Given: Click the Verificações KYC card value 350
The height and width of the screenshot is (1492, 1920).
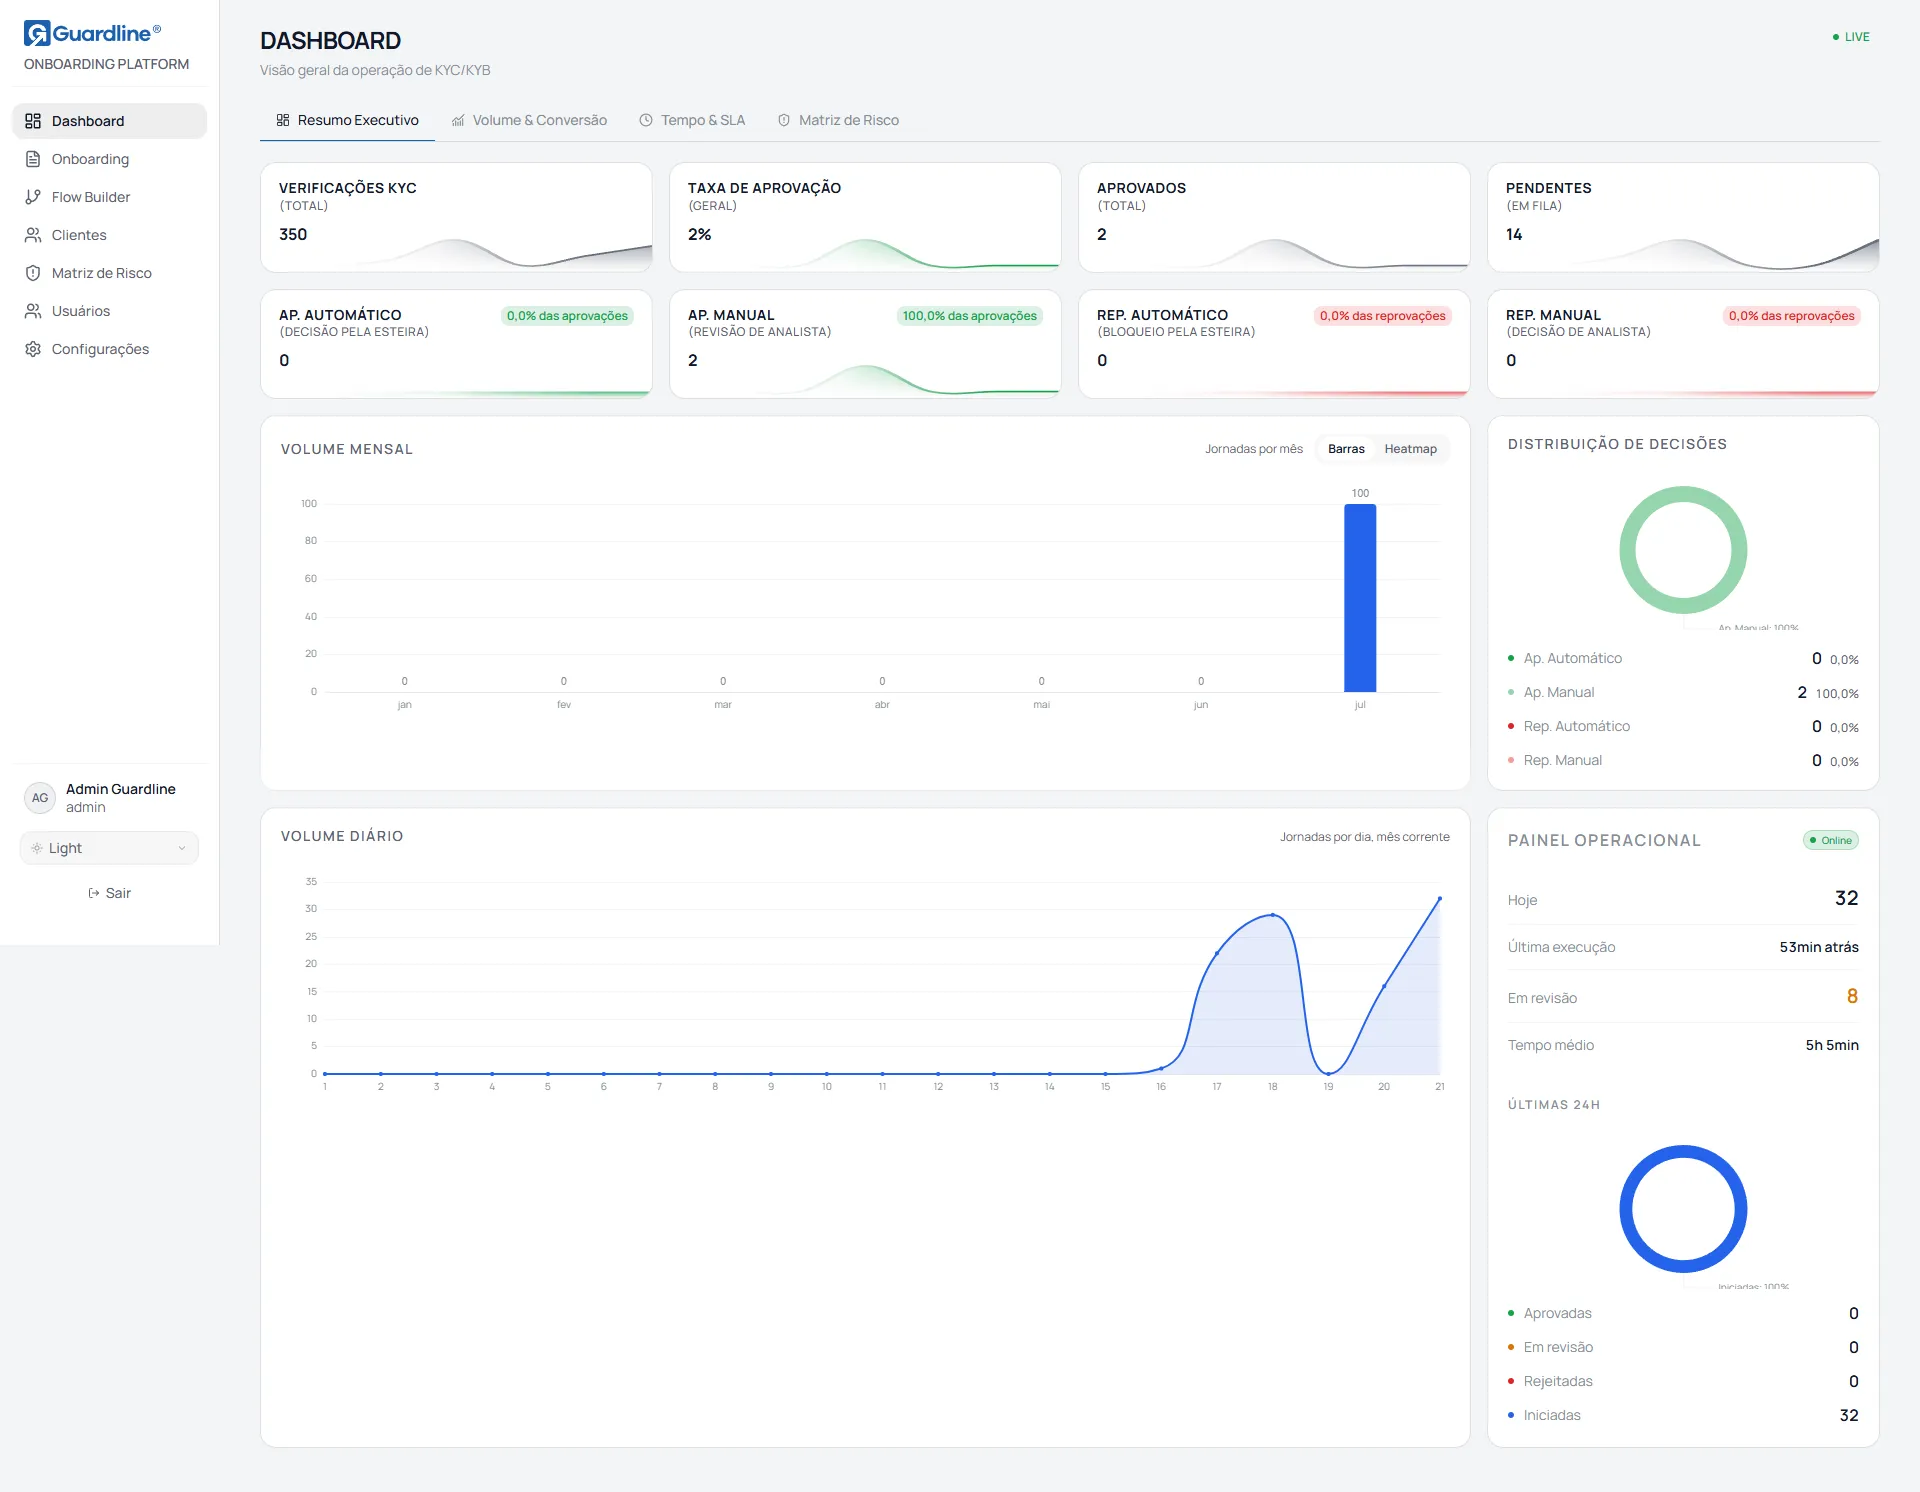Looking at the screenshot, I should (x=293, y=234).
